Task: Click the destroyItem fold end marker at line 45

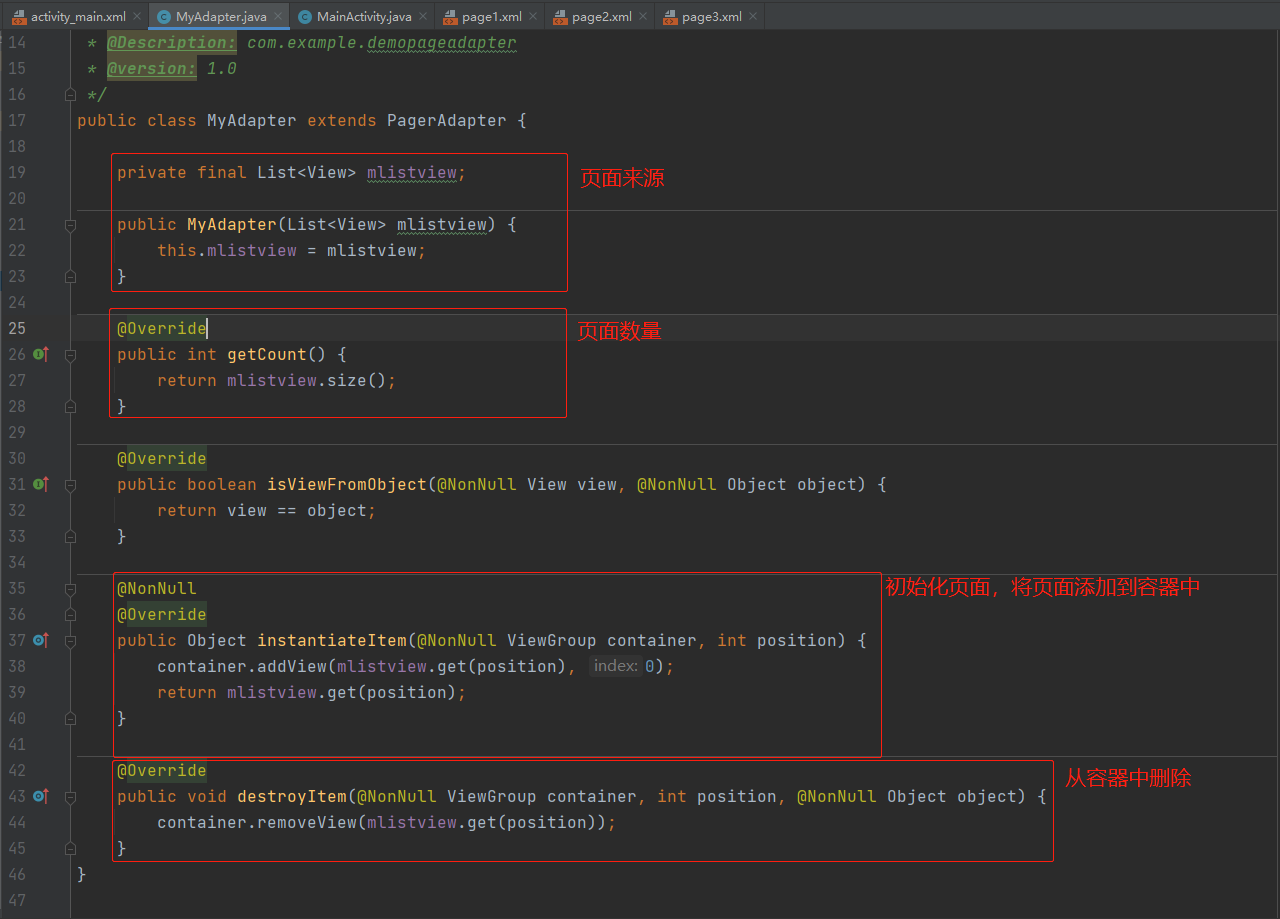Action: pos(70,849)
